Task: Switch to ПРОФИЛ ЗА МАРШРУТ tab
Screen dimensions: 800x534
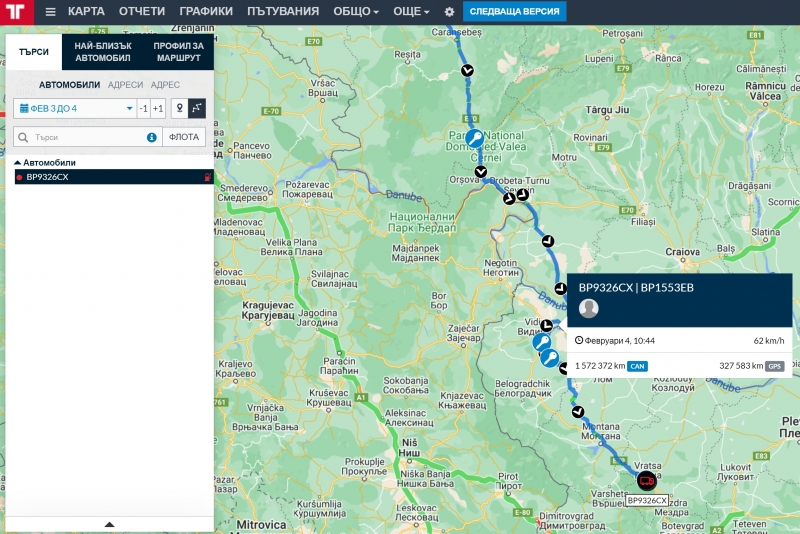Action: pos(178,52)
